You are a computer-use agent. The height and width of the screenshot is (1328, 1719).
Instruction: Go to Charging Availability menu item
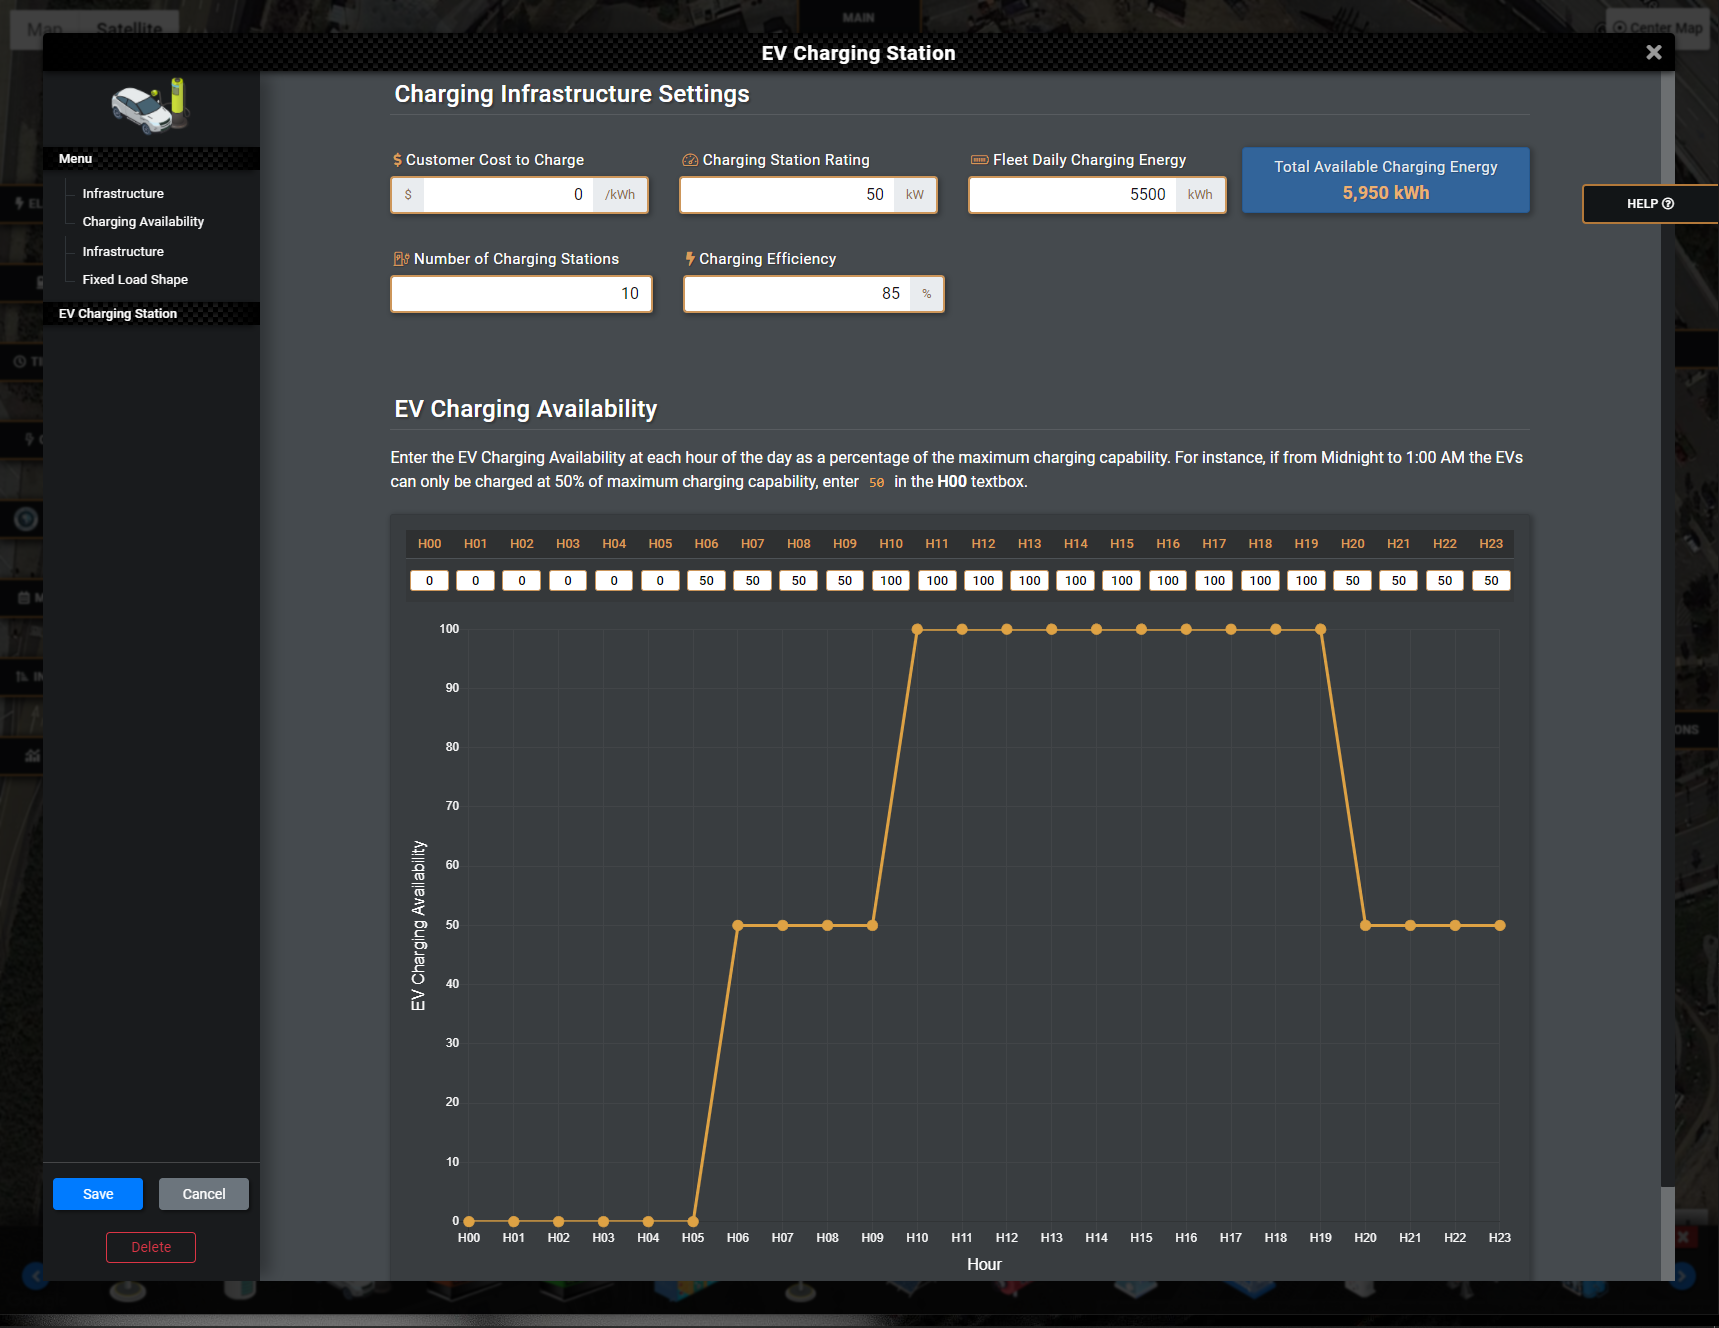[x=143, y=221]
